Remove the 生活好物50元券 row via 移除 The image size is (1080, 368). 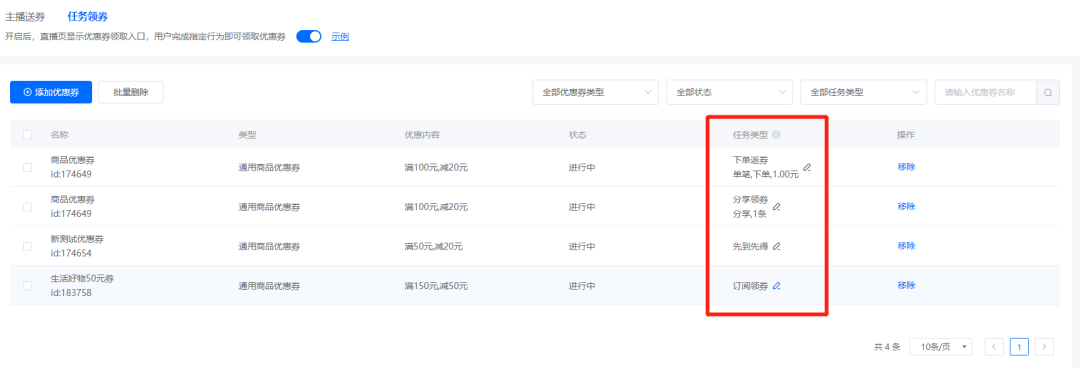point(906,285)
